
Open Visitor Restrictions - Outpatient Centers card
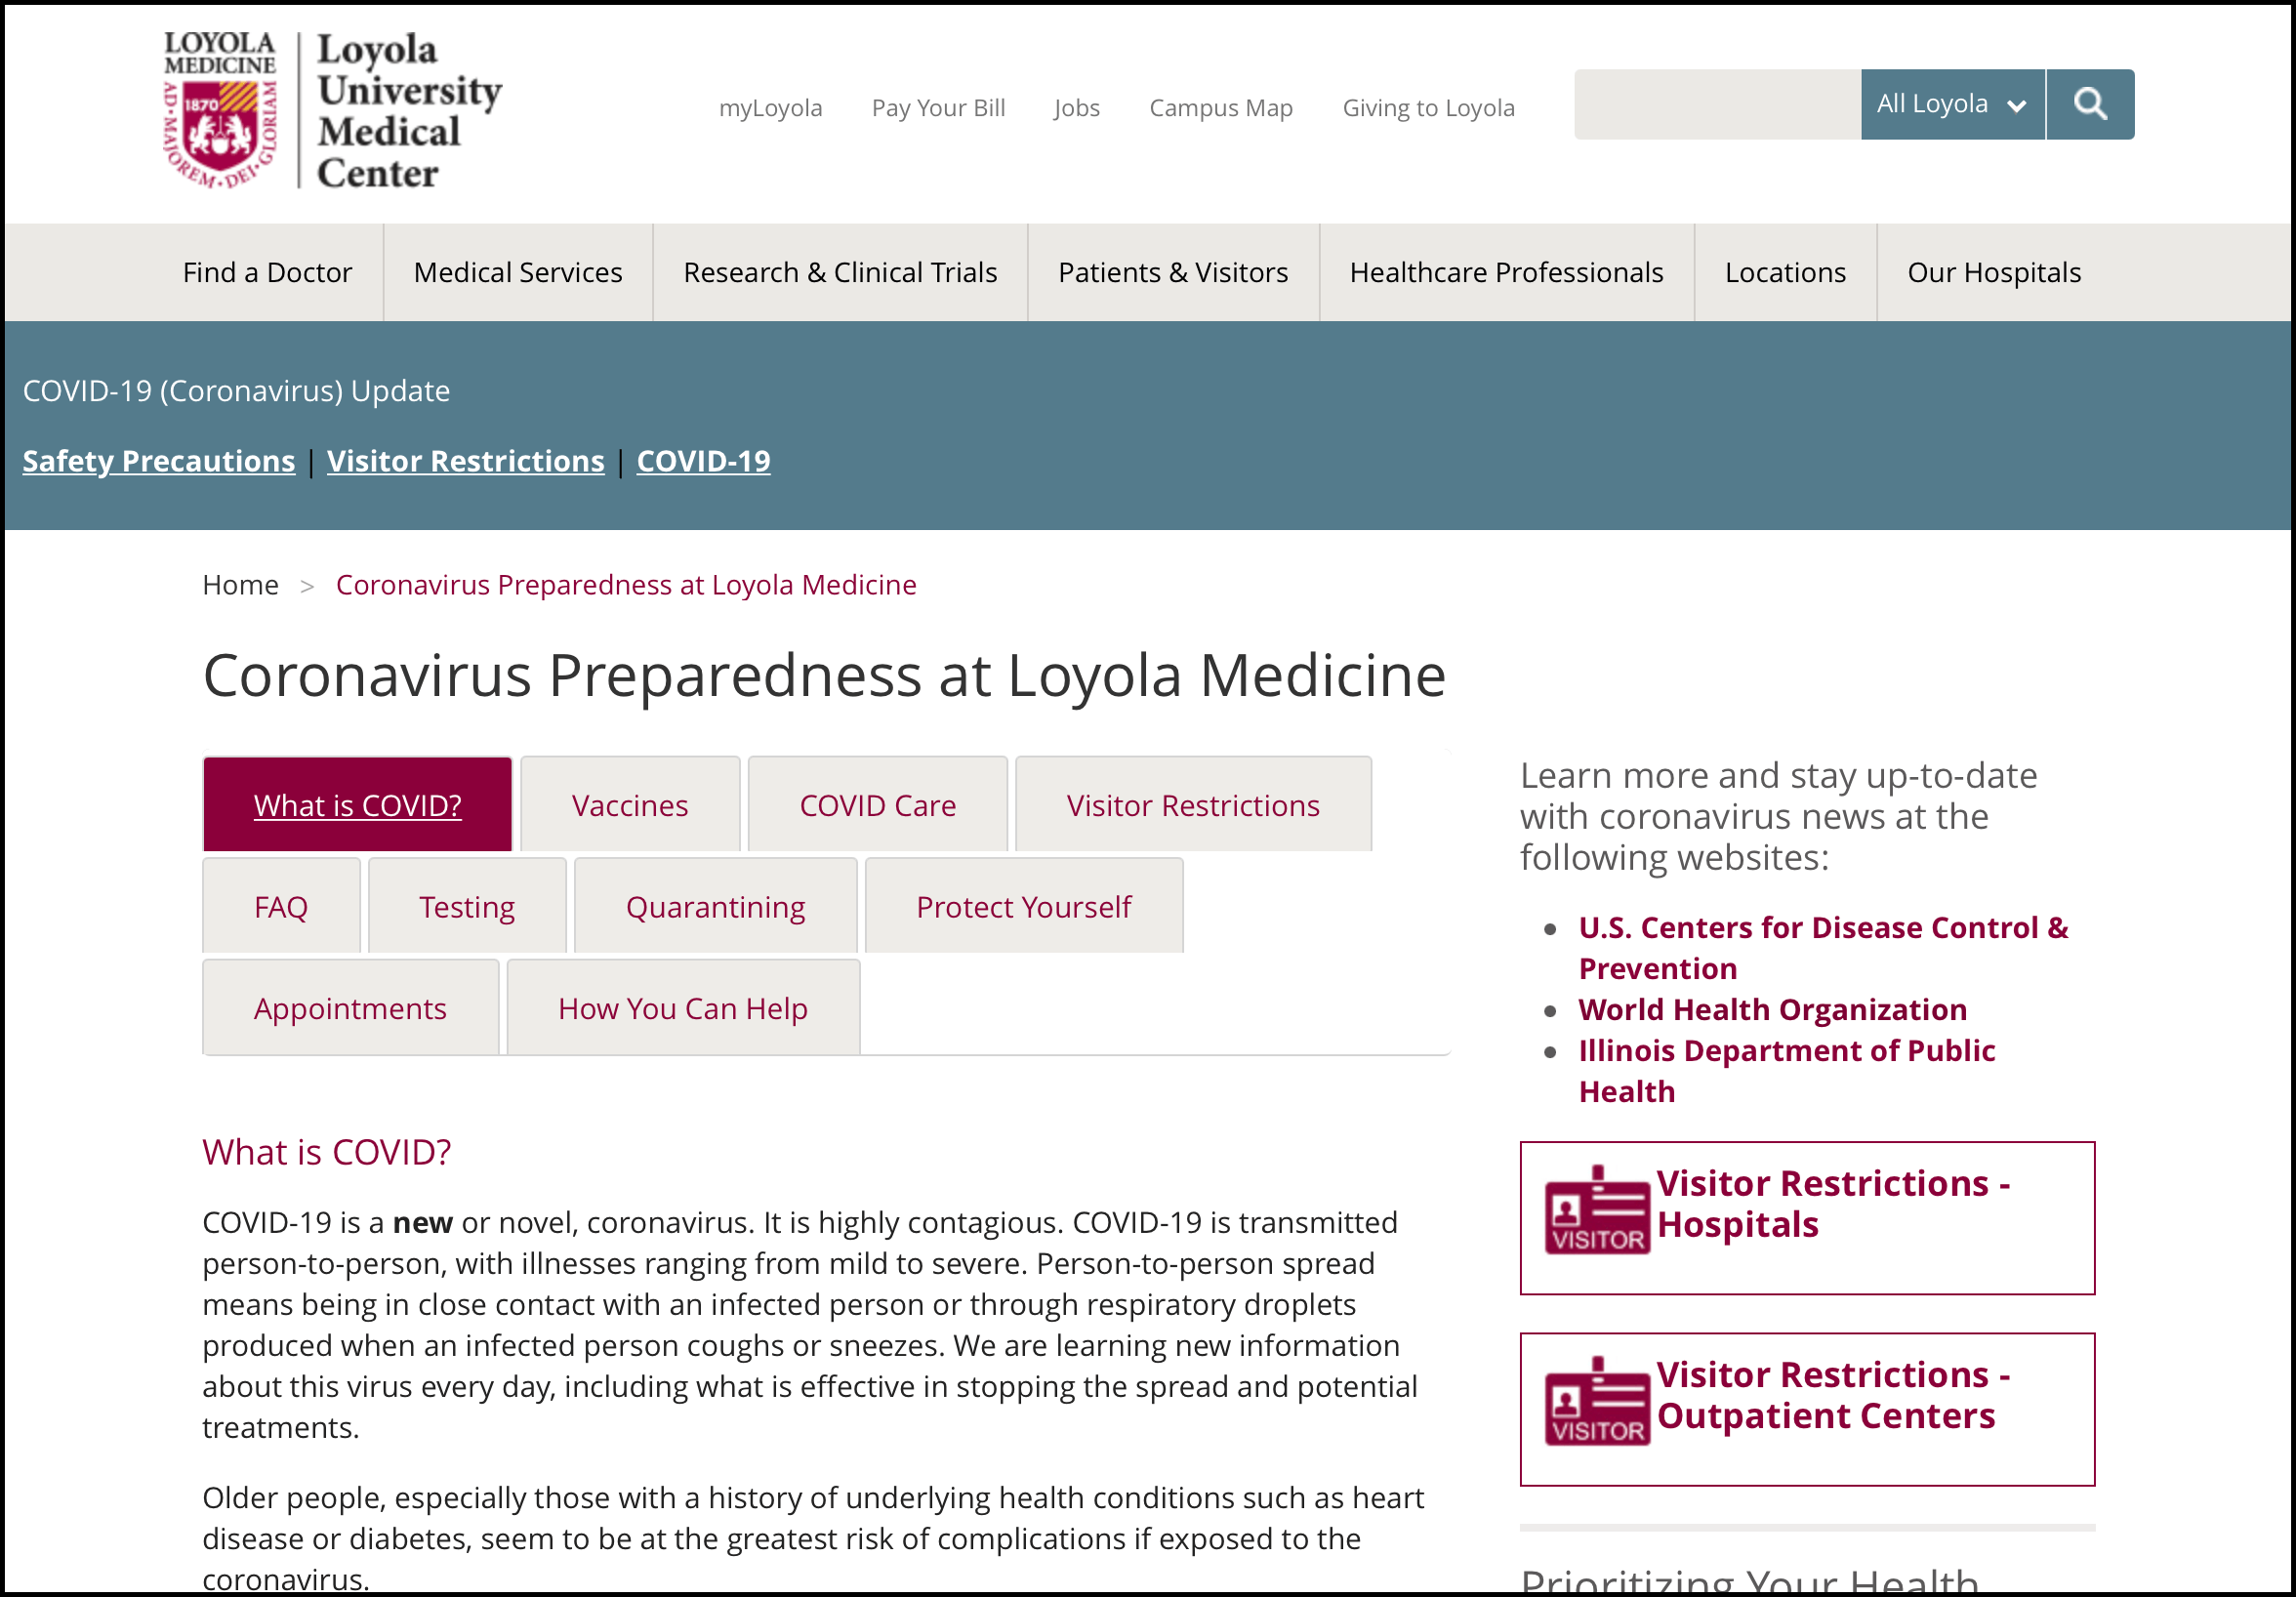[x=1807, y=1409]
